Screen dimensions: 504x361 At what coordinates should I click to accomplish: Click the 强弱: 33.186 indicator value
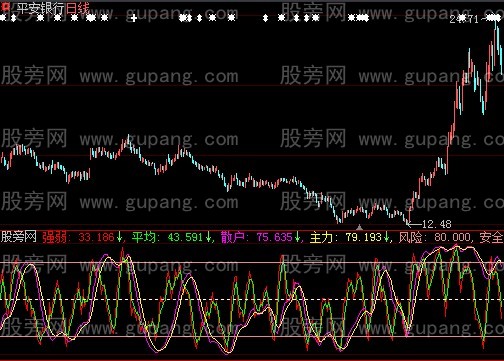tap(78, 237)
